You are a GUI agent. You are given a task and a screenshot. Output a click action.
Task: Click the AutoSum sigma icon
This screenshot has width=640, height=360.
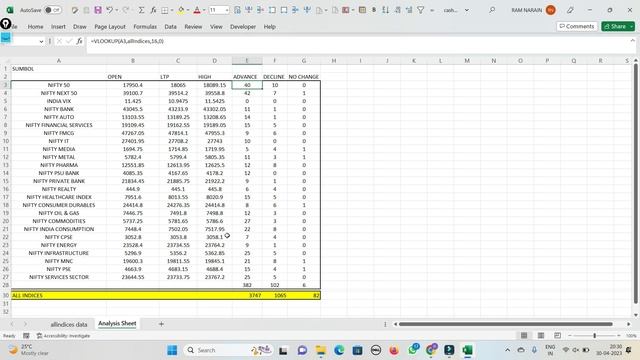click(141, 10)
